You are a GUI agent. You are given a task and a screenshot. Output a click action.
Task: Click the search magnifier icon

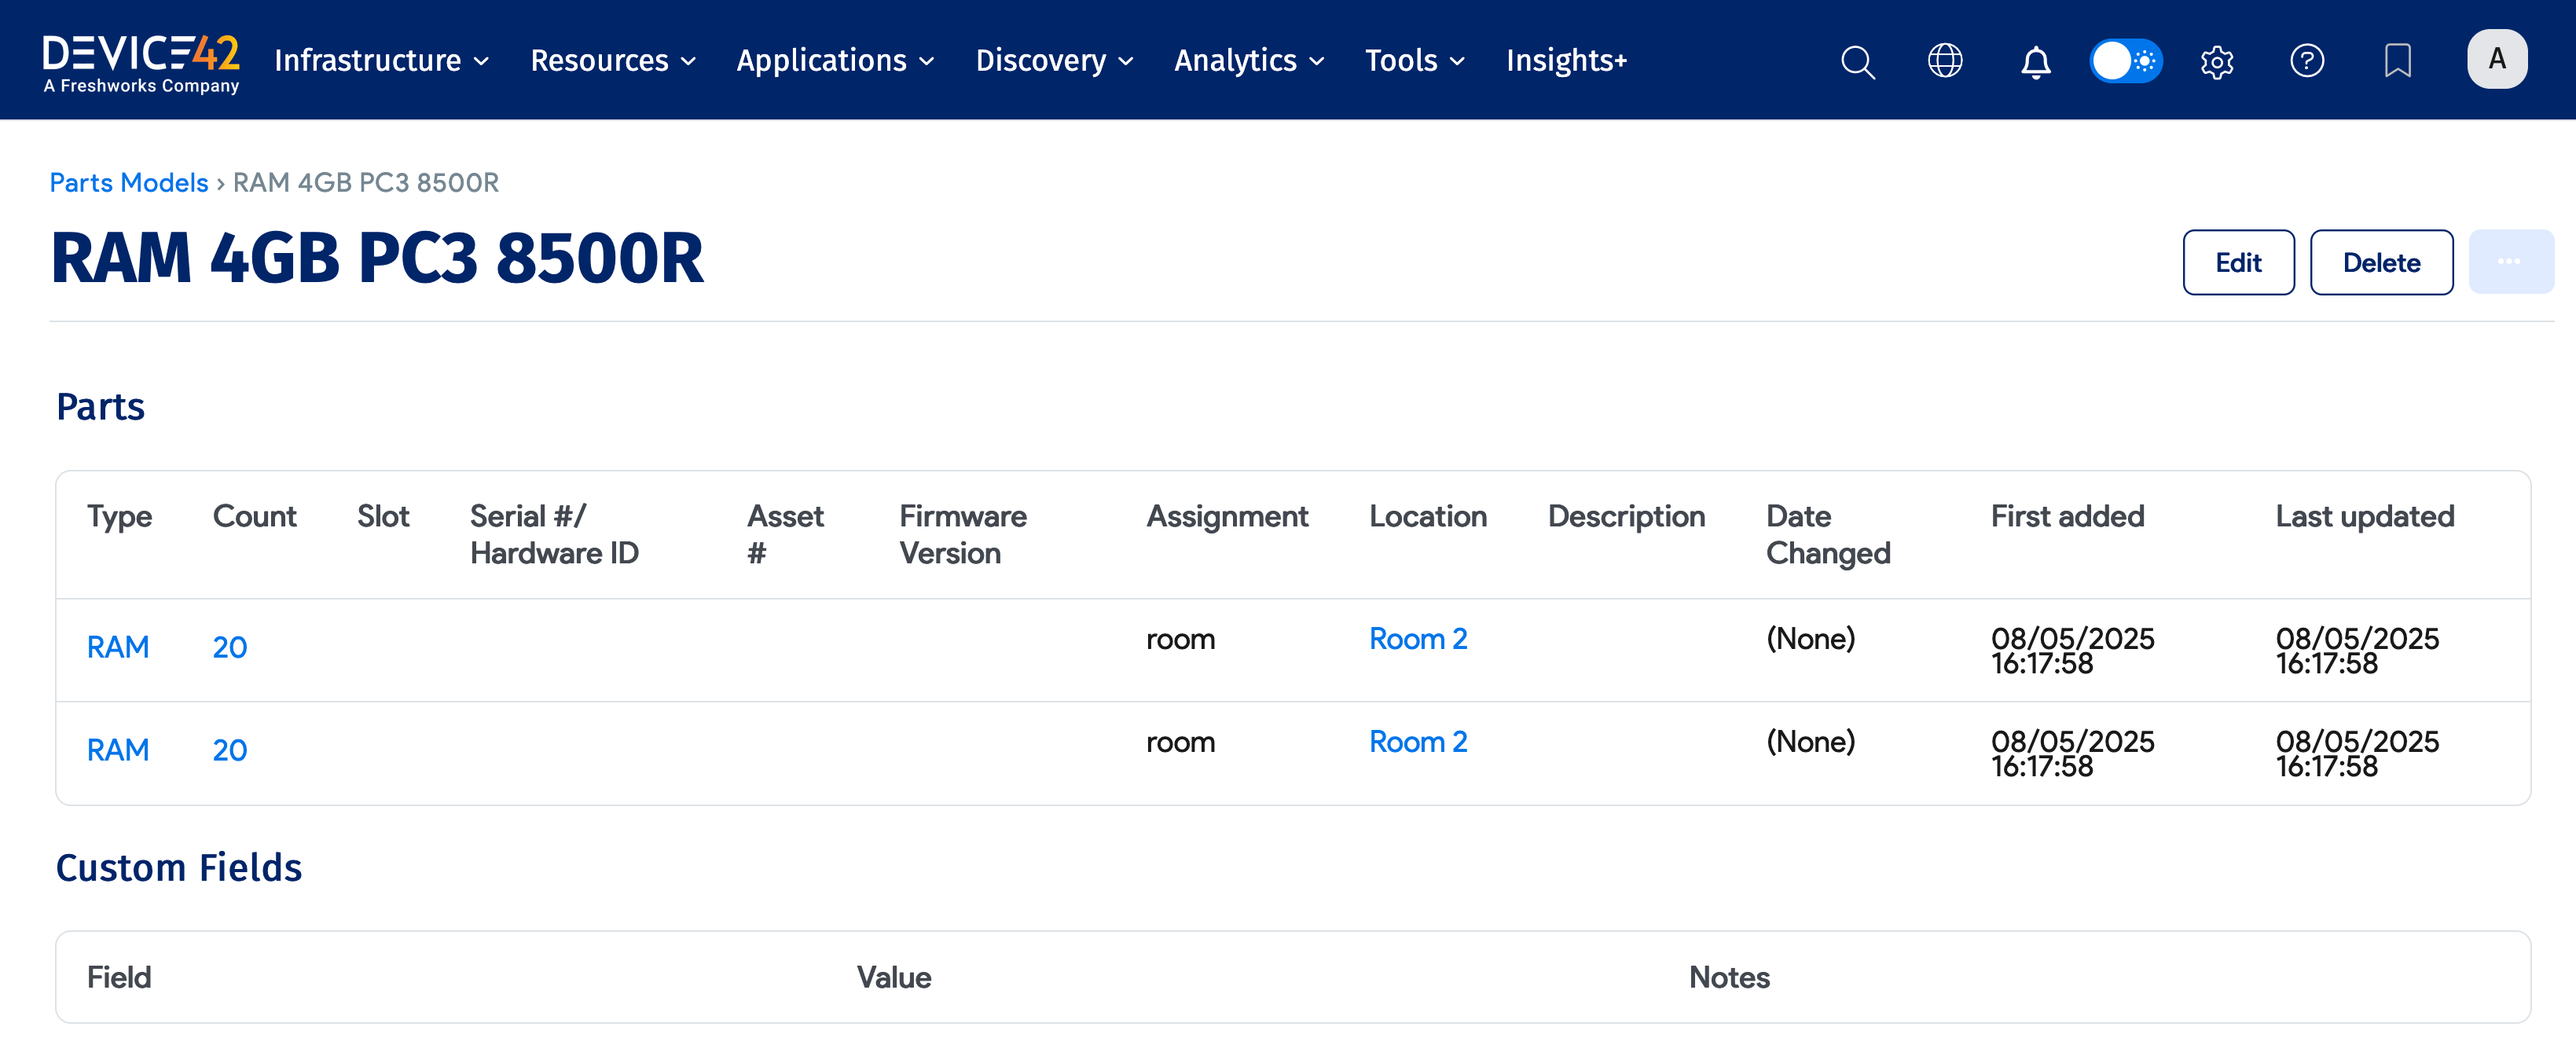click(x=1856, y=62)
